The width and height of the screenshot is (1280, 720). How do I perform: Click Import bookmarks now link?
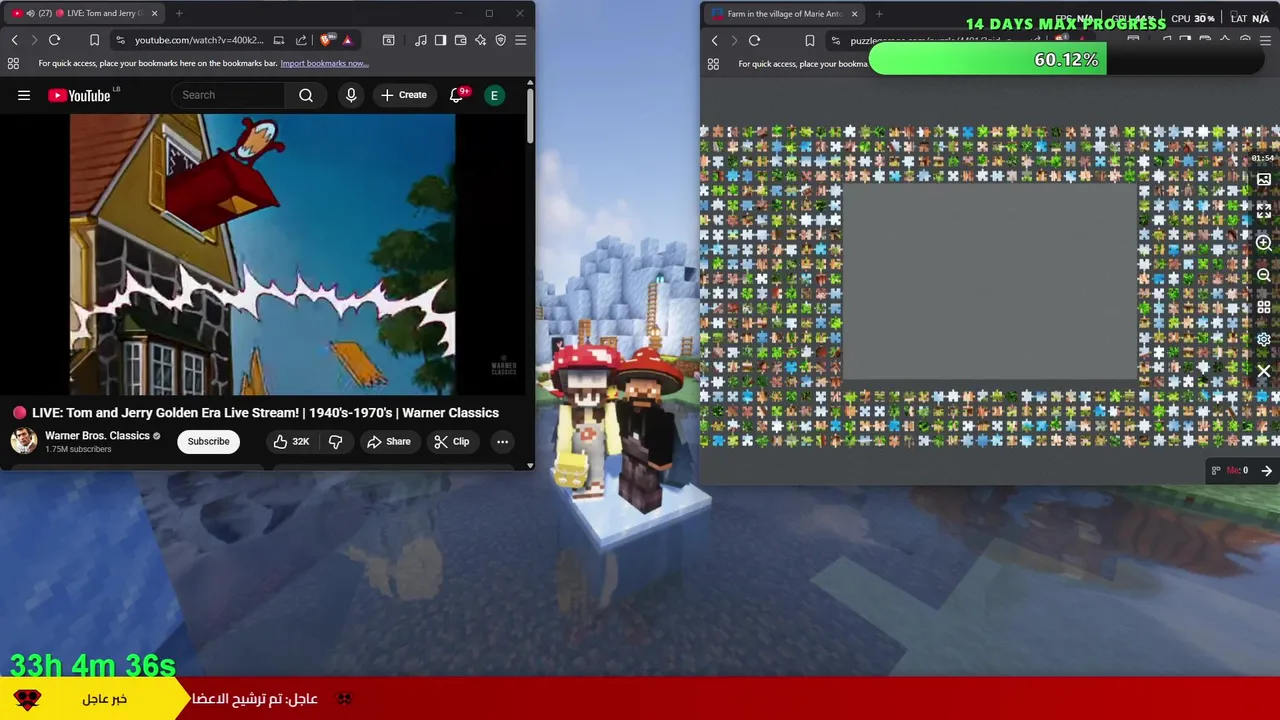coord(324,63)
